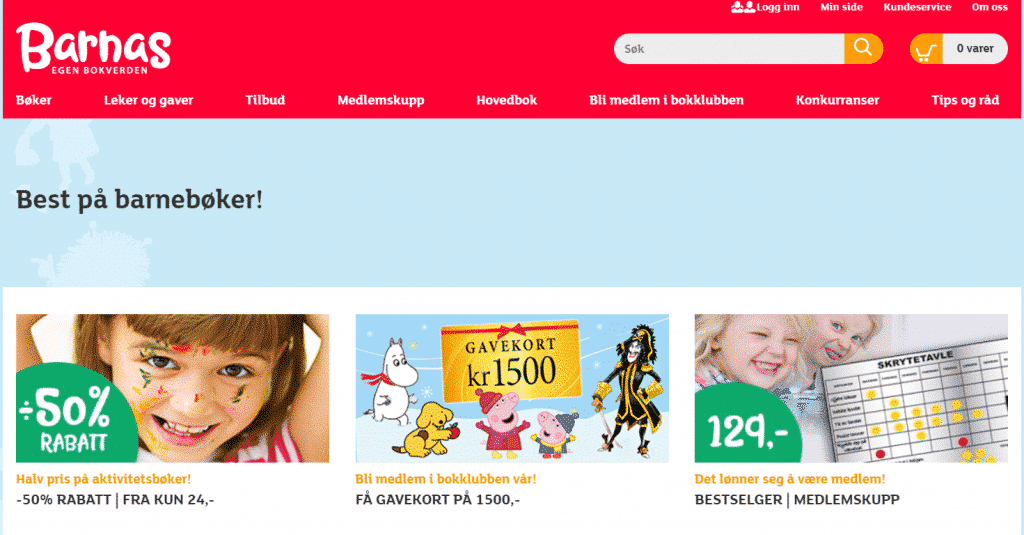Open Tips og råd in navigation

point(965,100)
